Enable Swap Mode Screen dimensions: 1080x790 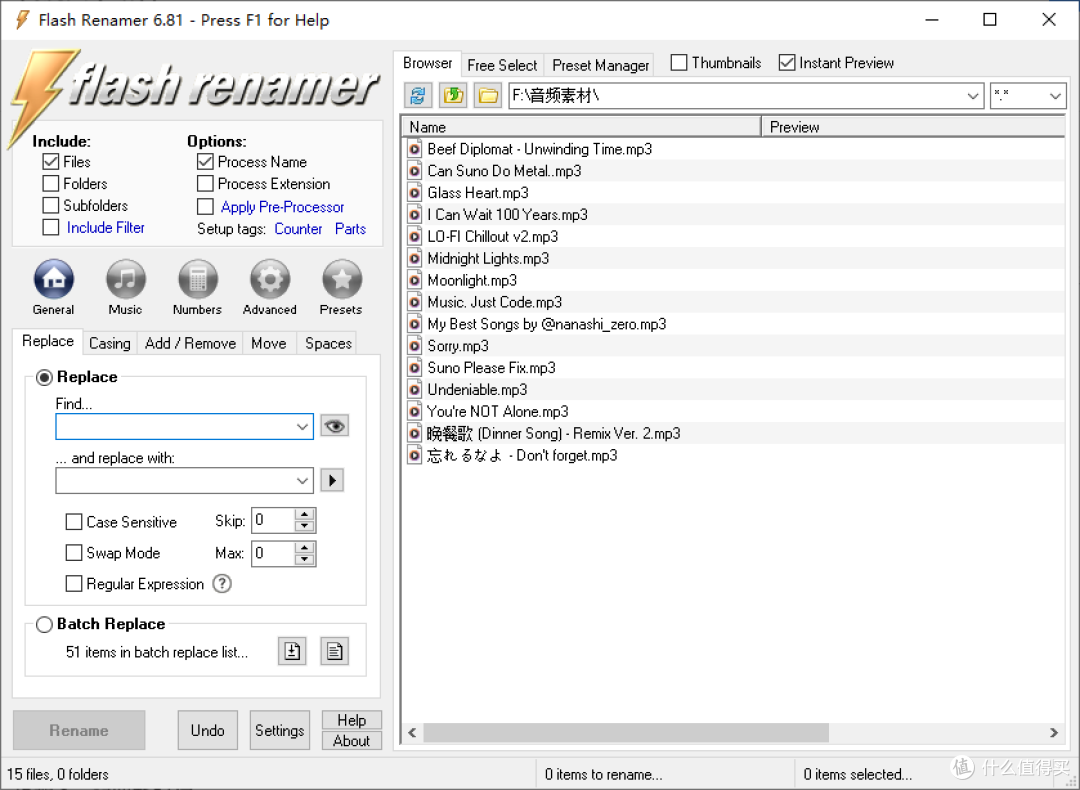[x=74, y=553]
